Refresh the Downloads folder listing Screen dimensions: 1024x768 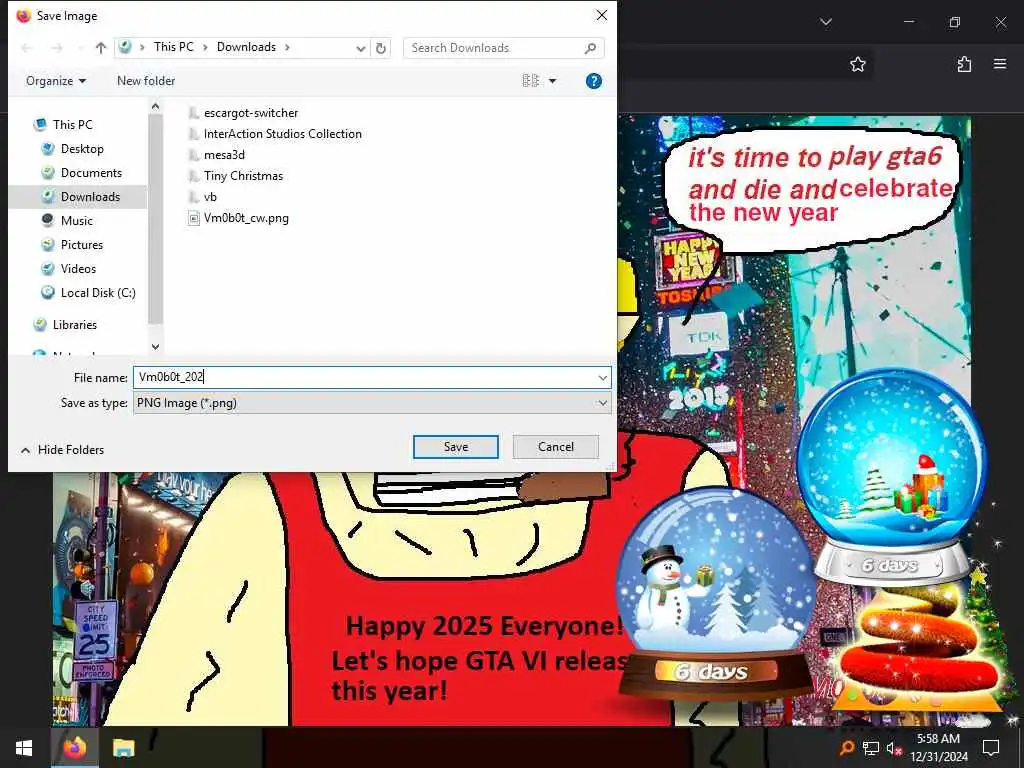click(381, 48)
